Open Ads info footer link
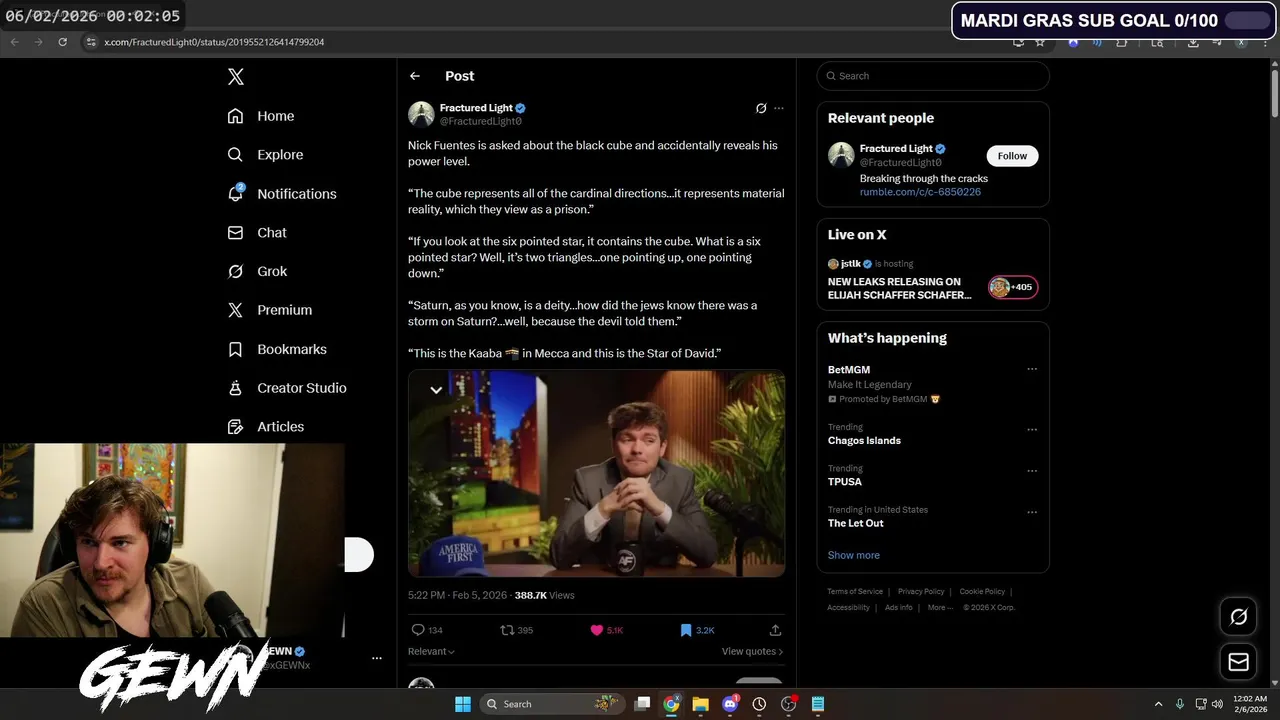The image size is (1280, 720). click(x=898, y=607)
